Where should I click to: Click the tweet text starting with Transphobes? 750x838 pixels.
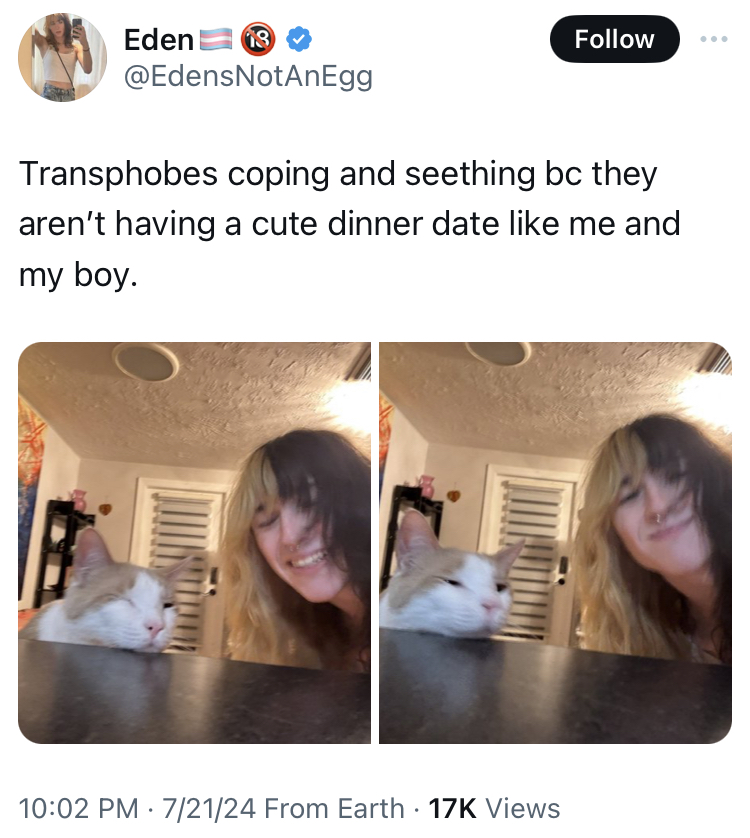350,224
